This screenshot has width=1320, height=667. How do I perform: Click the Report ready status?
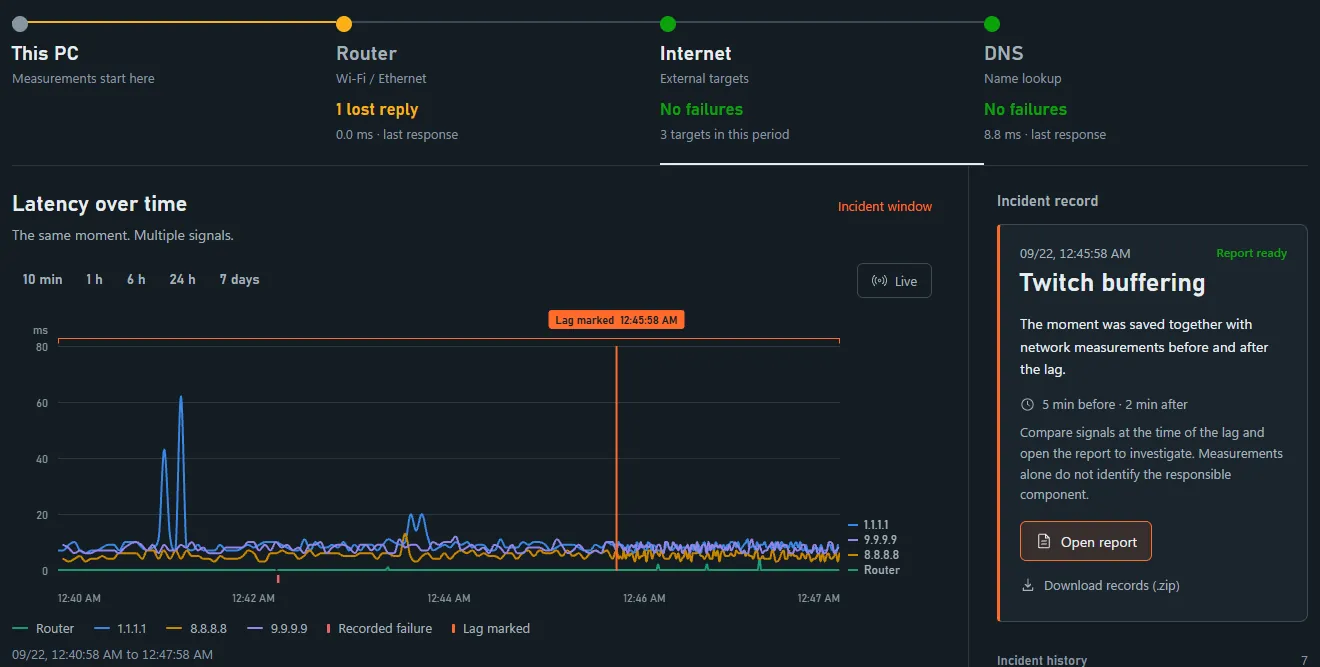1251,254
